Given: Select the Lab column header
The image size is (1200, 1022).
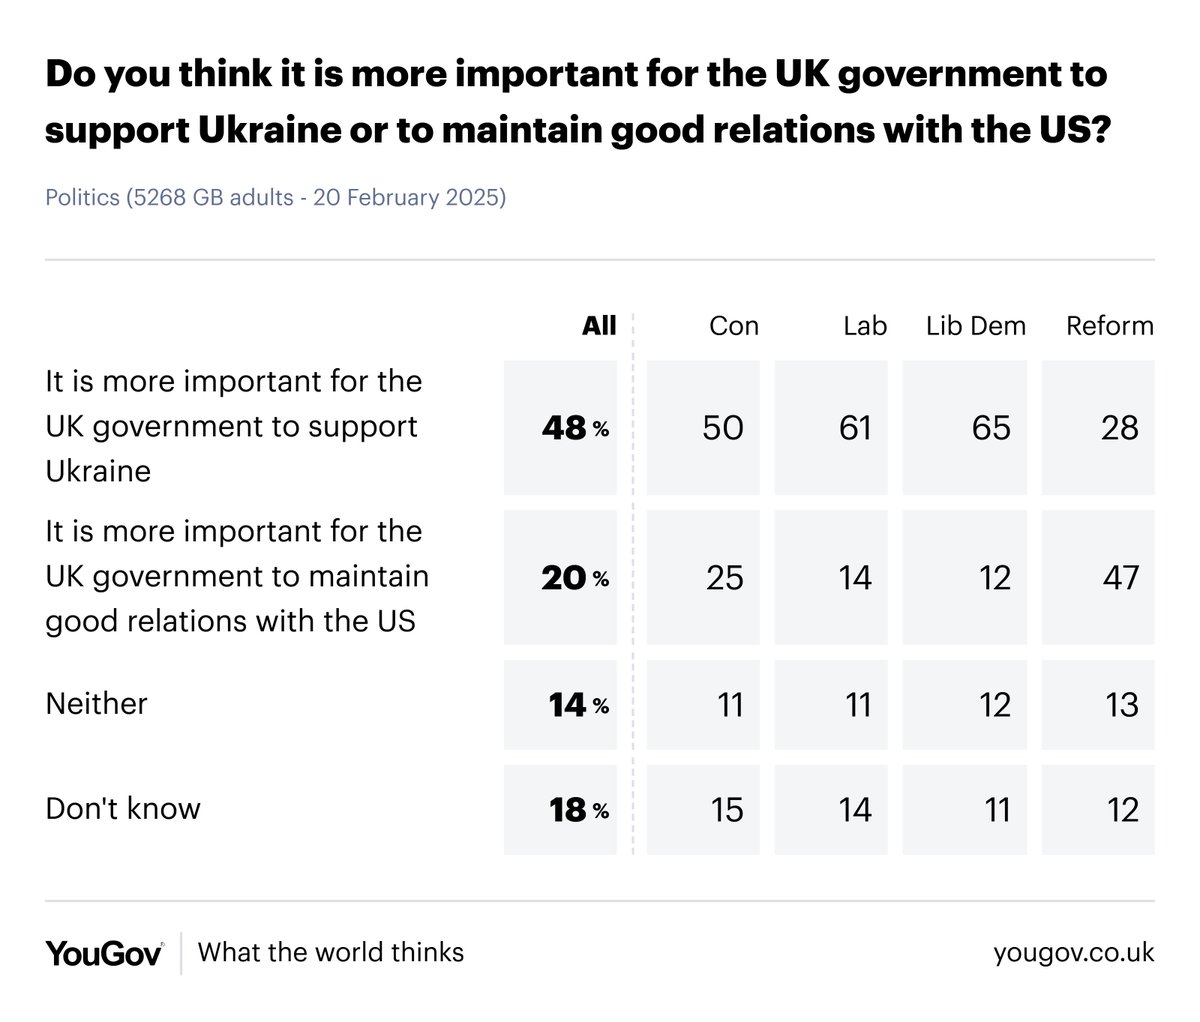Looking at the screenshot, I should coord(864,326).
